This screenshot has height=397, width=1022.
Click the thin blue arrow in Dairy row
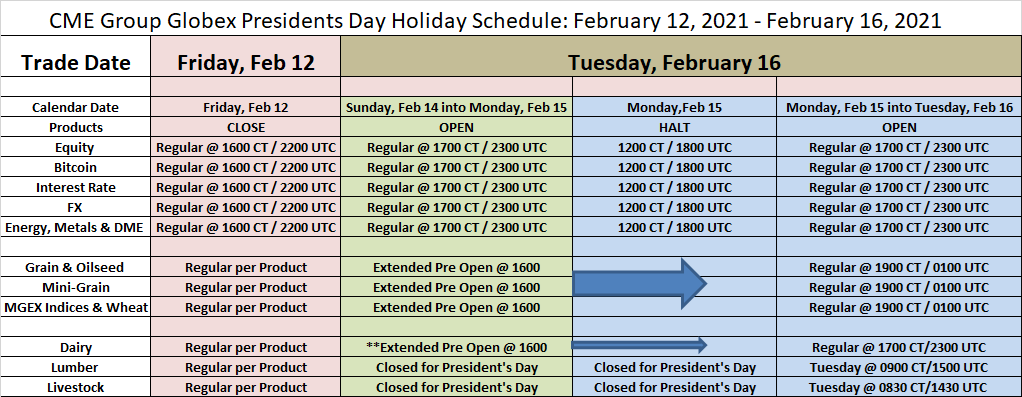click(639, 344)
